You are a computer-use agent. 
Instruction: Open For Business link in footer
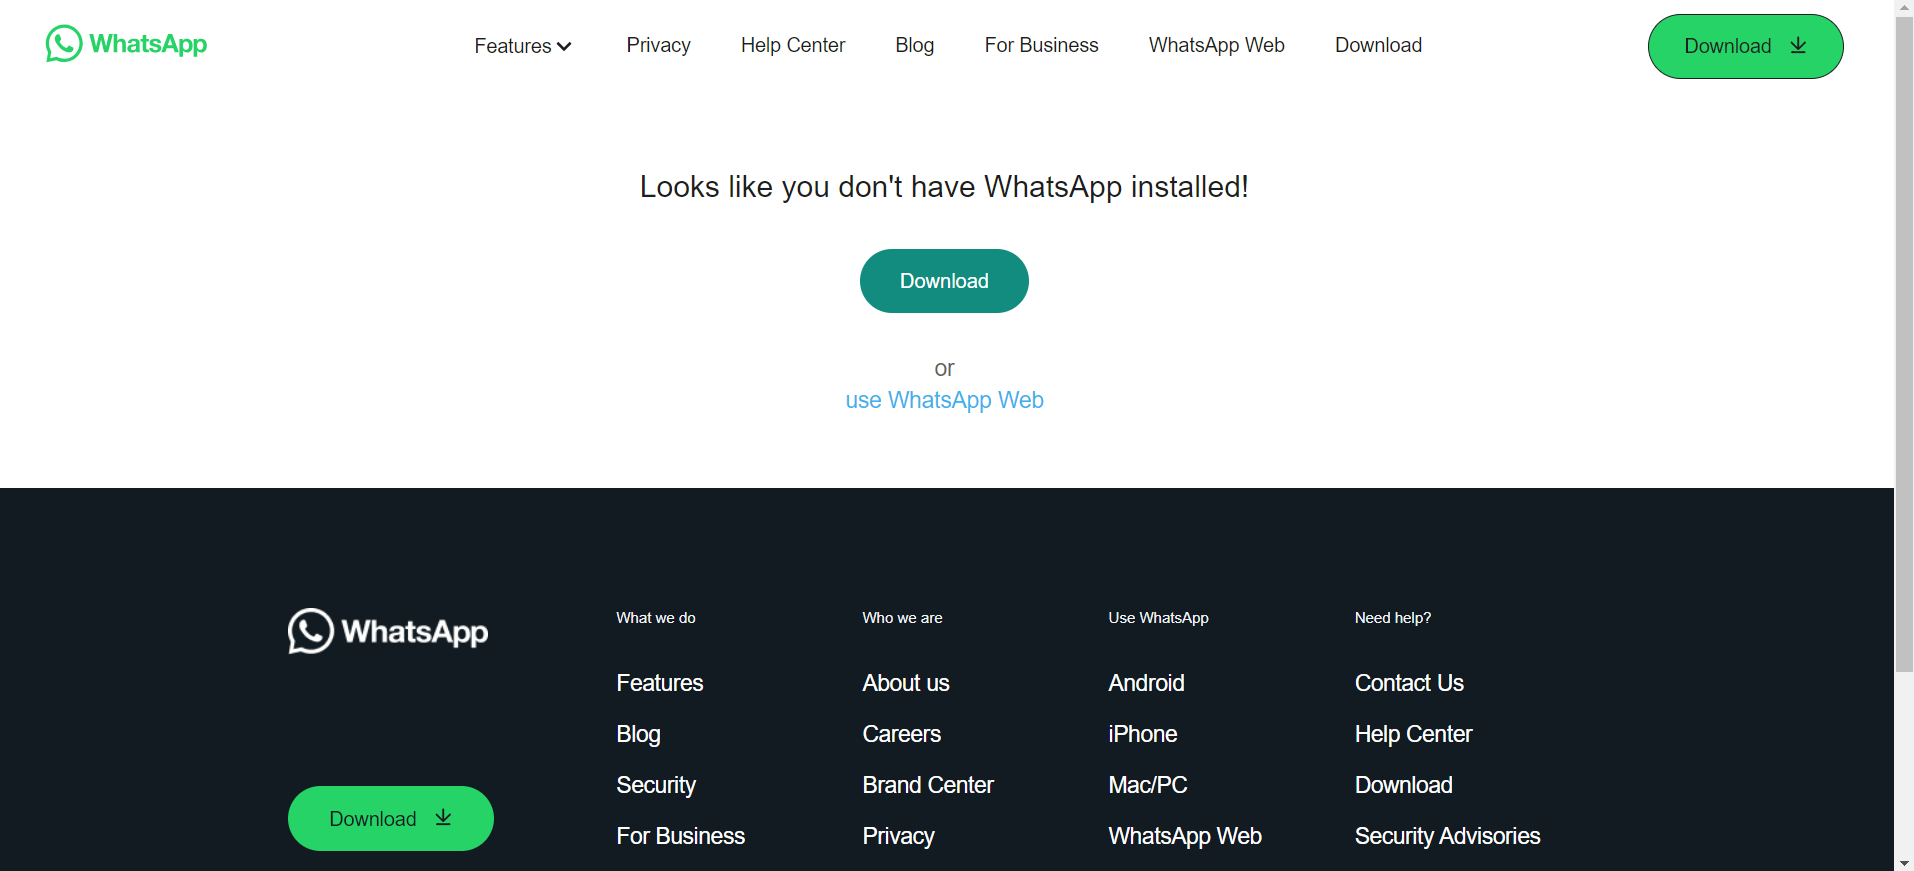point(680,836)
